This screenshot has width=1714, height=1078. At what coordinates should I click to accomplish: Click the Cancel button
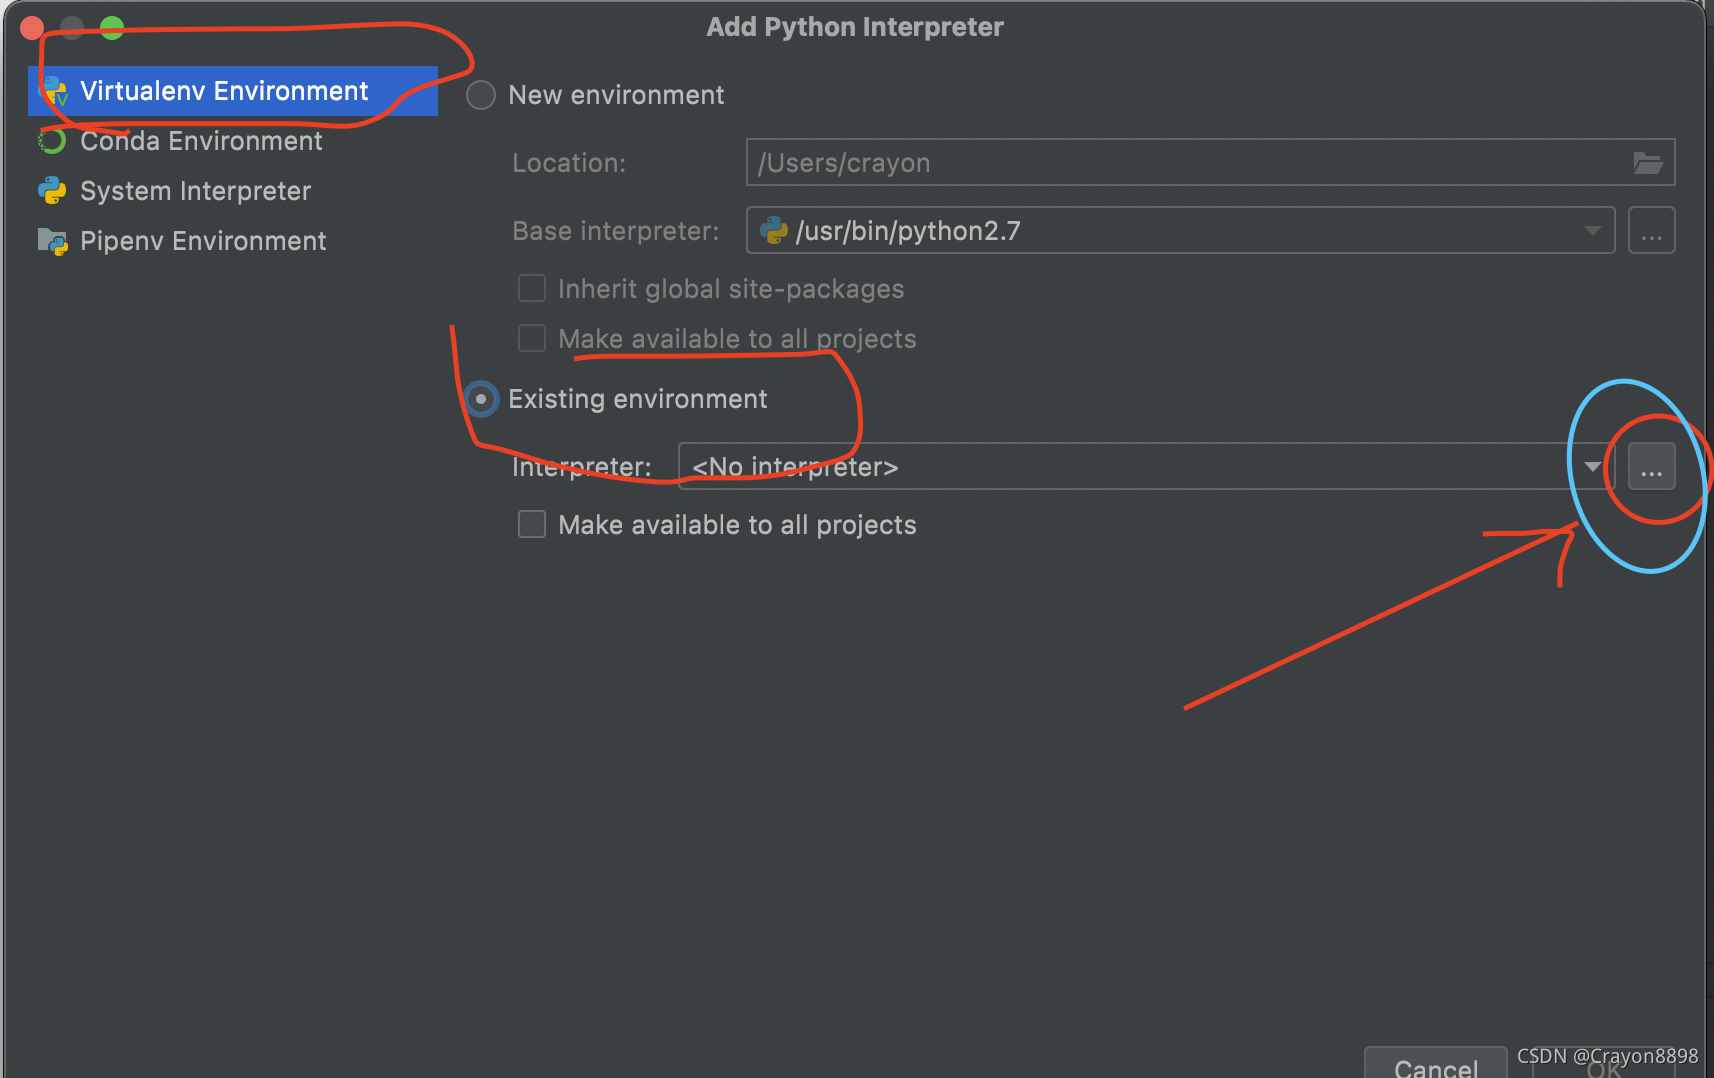point(1435,1066)
